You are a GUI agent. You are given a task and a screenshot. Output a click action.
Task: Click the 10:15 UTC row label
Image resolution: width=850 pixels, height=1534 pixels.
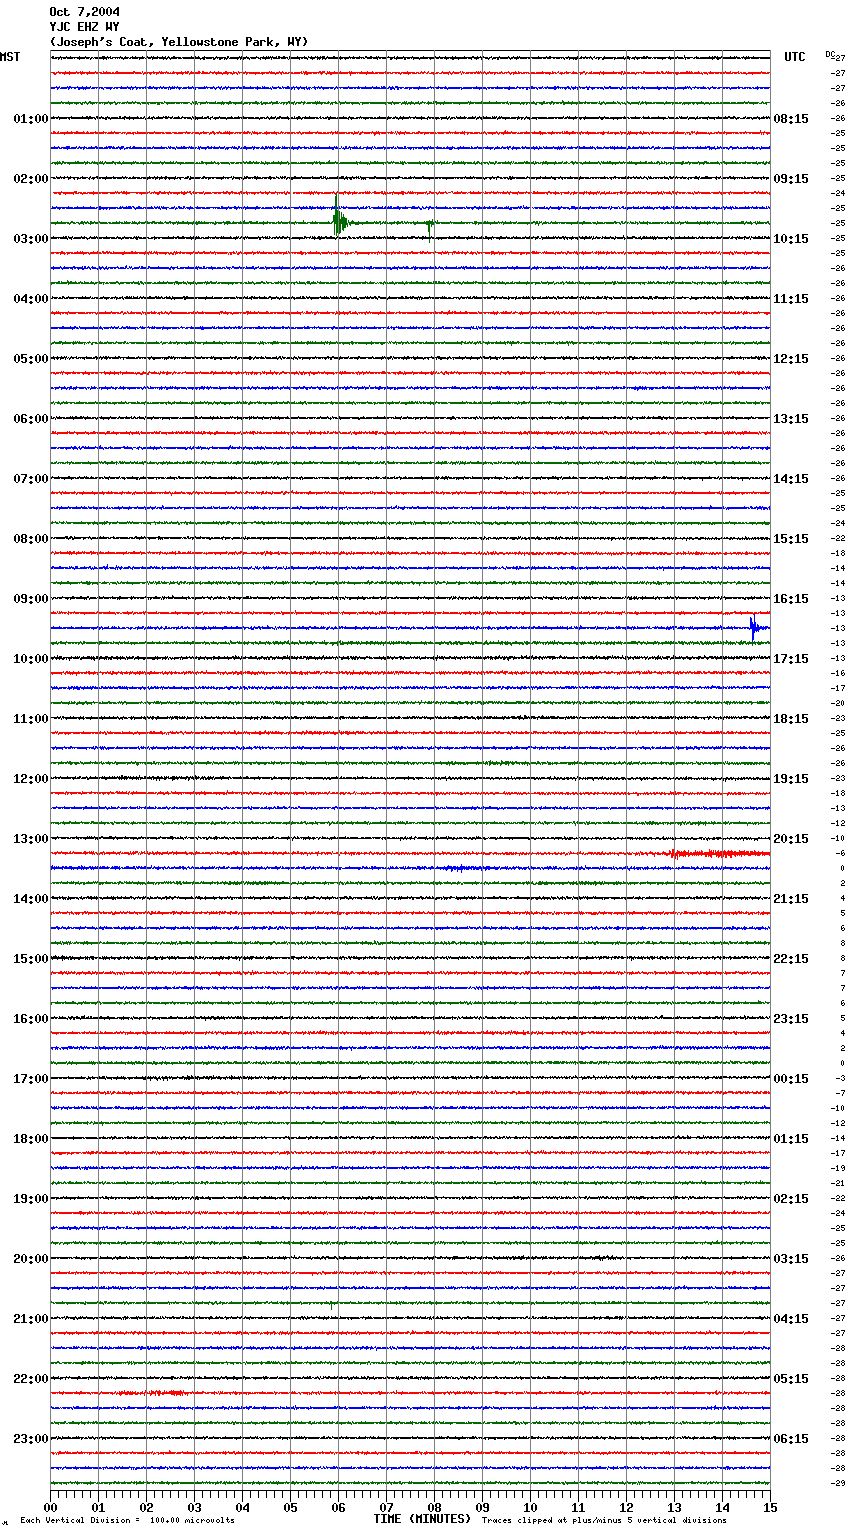pyautogui.click(x=791, y=239)
